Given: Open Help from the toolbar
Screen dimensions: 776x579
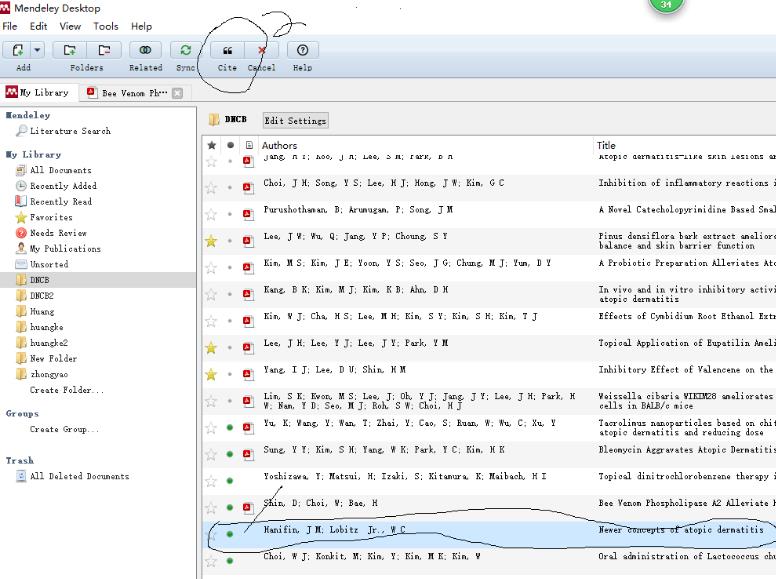Looking at the screenshot, I should [302, 50].
